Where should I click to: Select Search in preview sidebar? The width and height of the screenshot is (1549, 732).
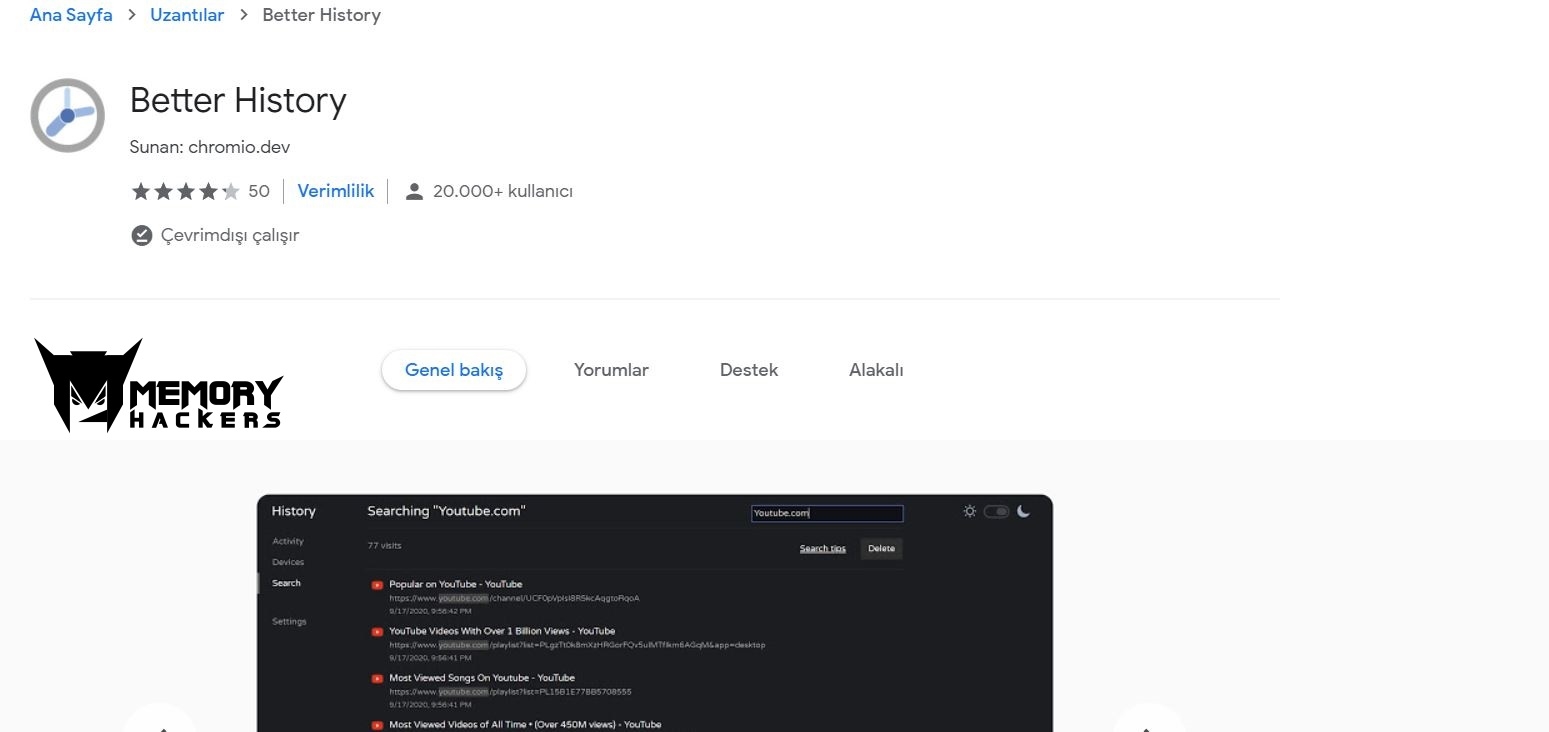(x=286, y=583)
